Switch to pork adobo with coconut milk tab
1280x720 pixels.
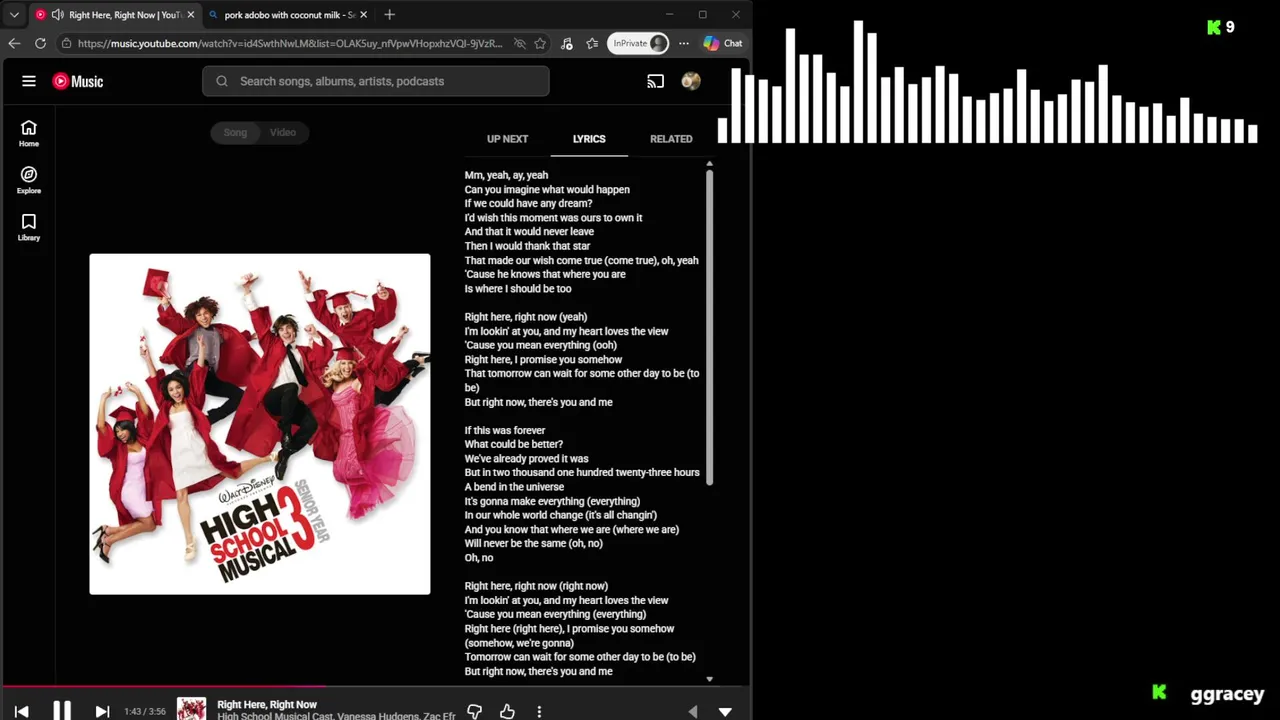pos(286,15)
